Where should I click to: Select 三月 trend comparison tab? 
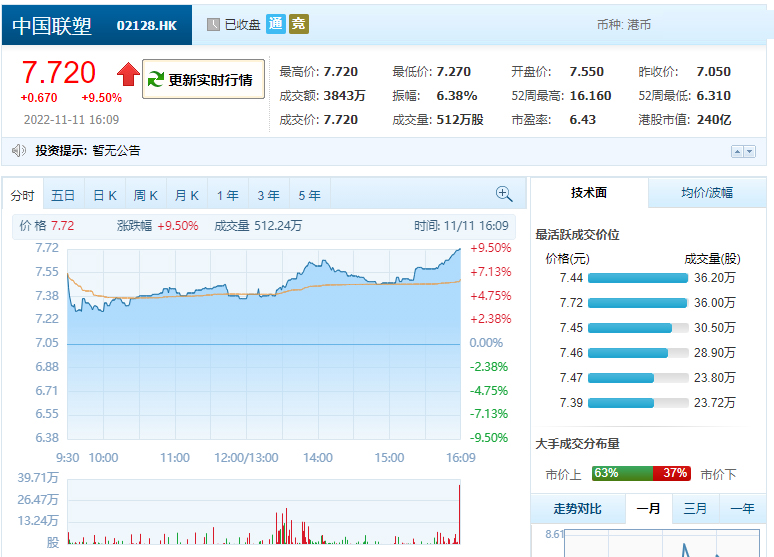point(696,509)
